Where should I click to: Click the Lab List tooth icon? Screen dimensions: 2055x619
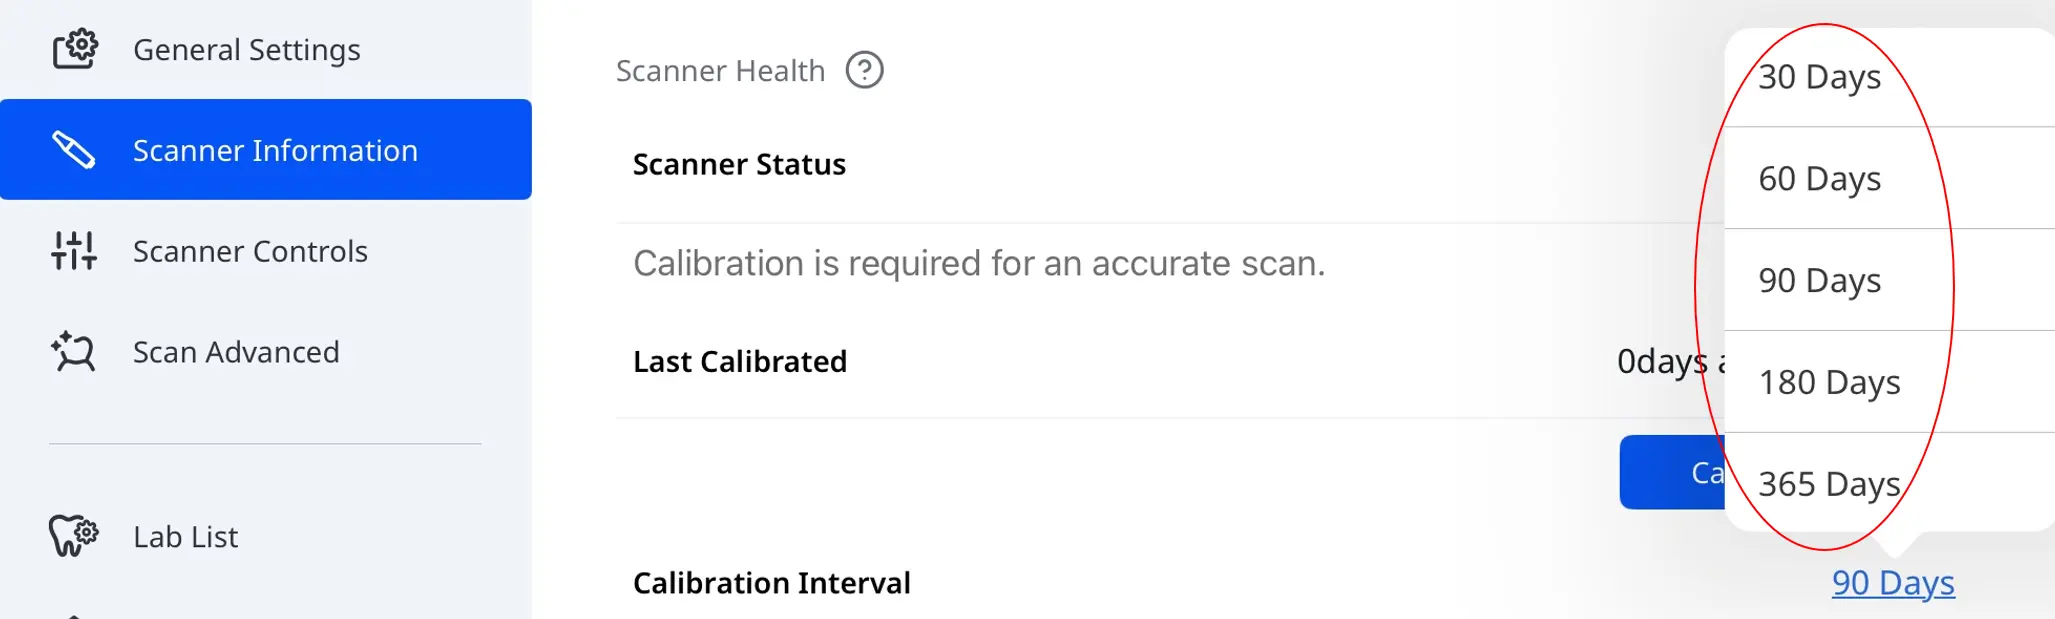click(74, 536)
